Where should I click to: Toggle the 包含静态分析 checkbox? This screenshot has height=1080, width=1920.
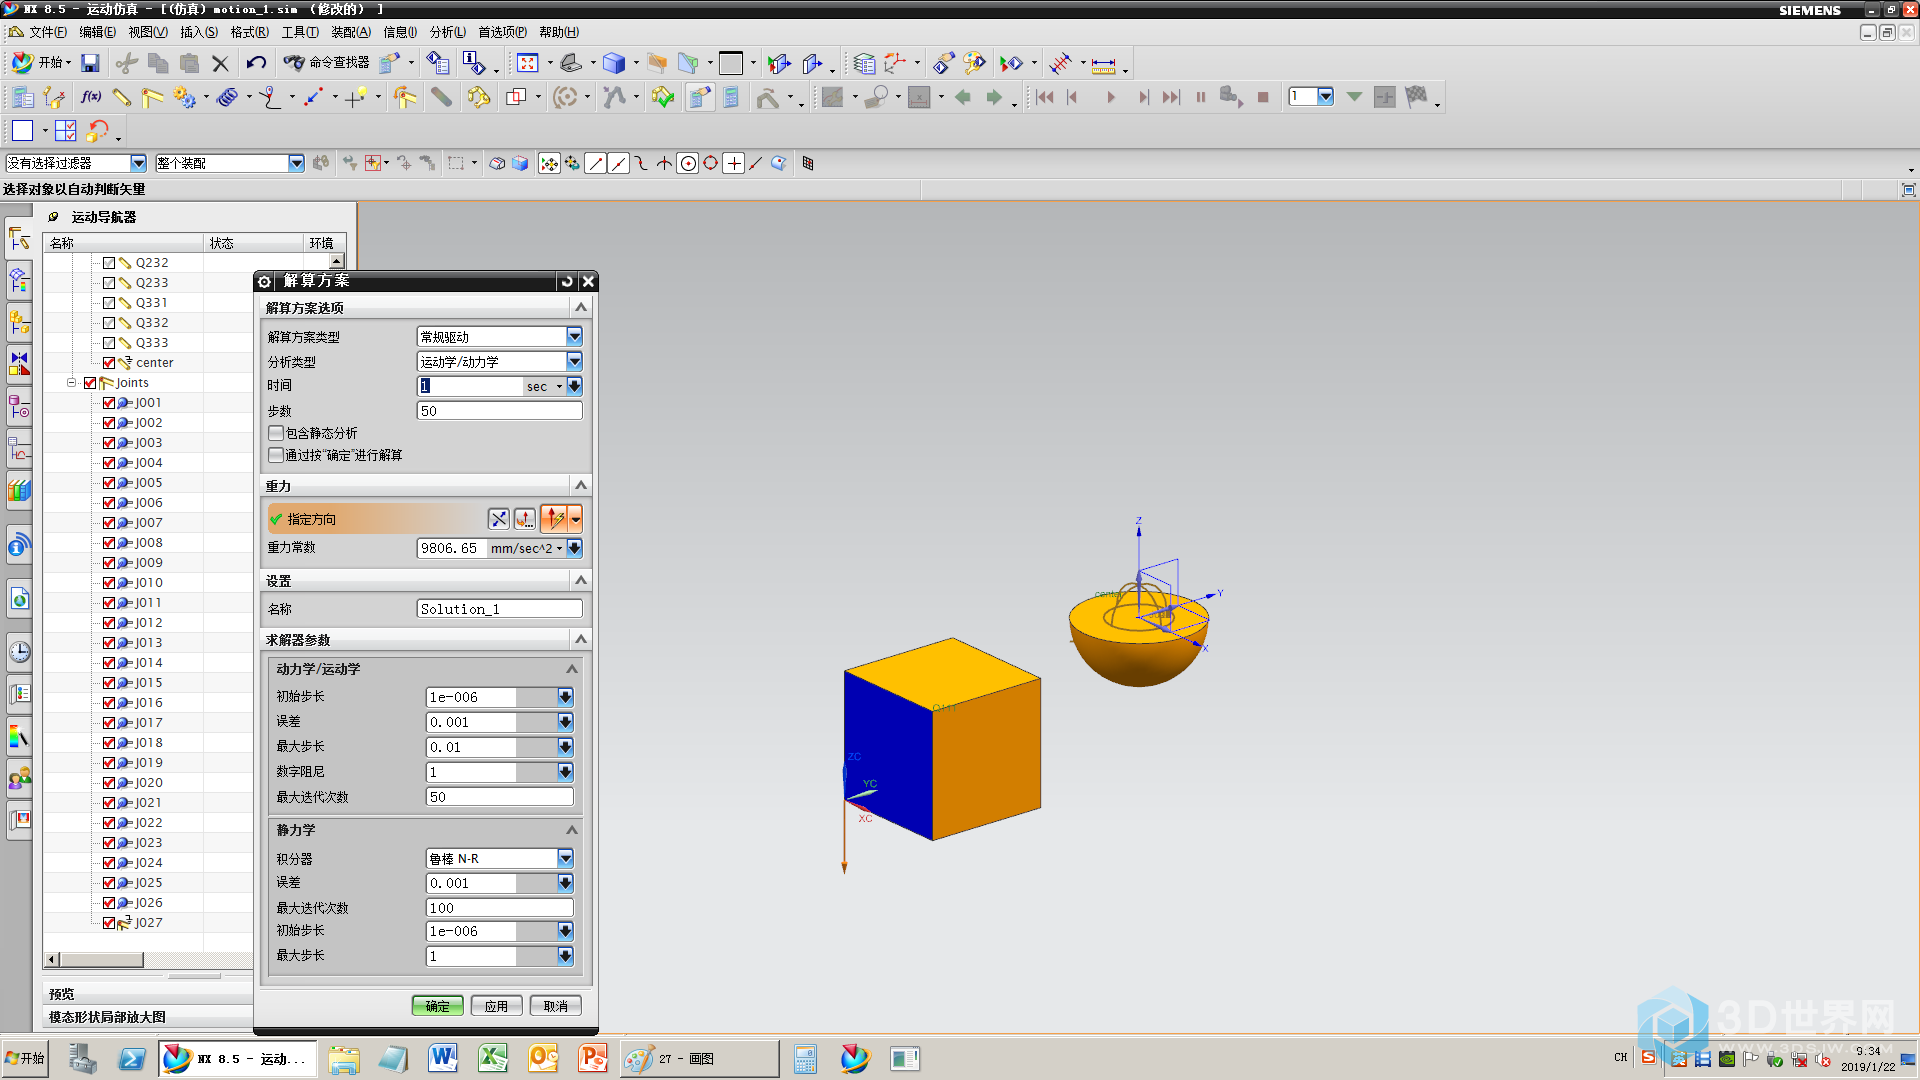(x=276, y=433)
